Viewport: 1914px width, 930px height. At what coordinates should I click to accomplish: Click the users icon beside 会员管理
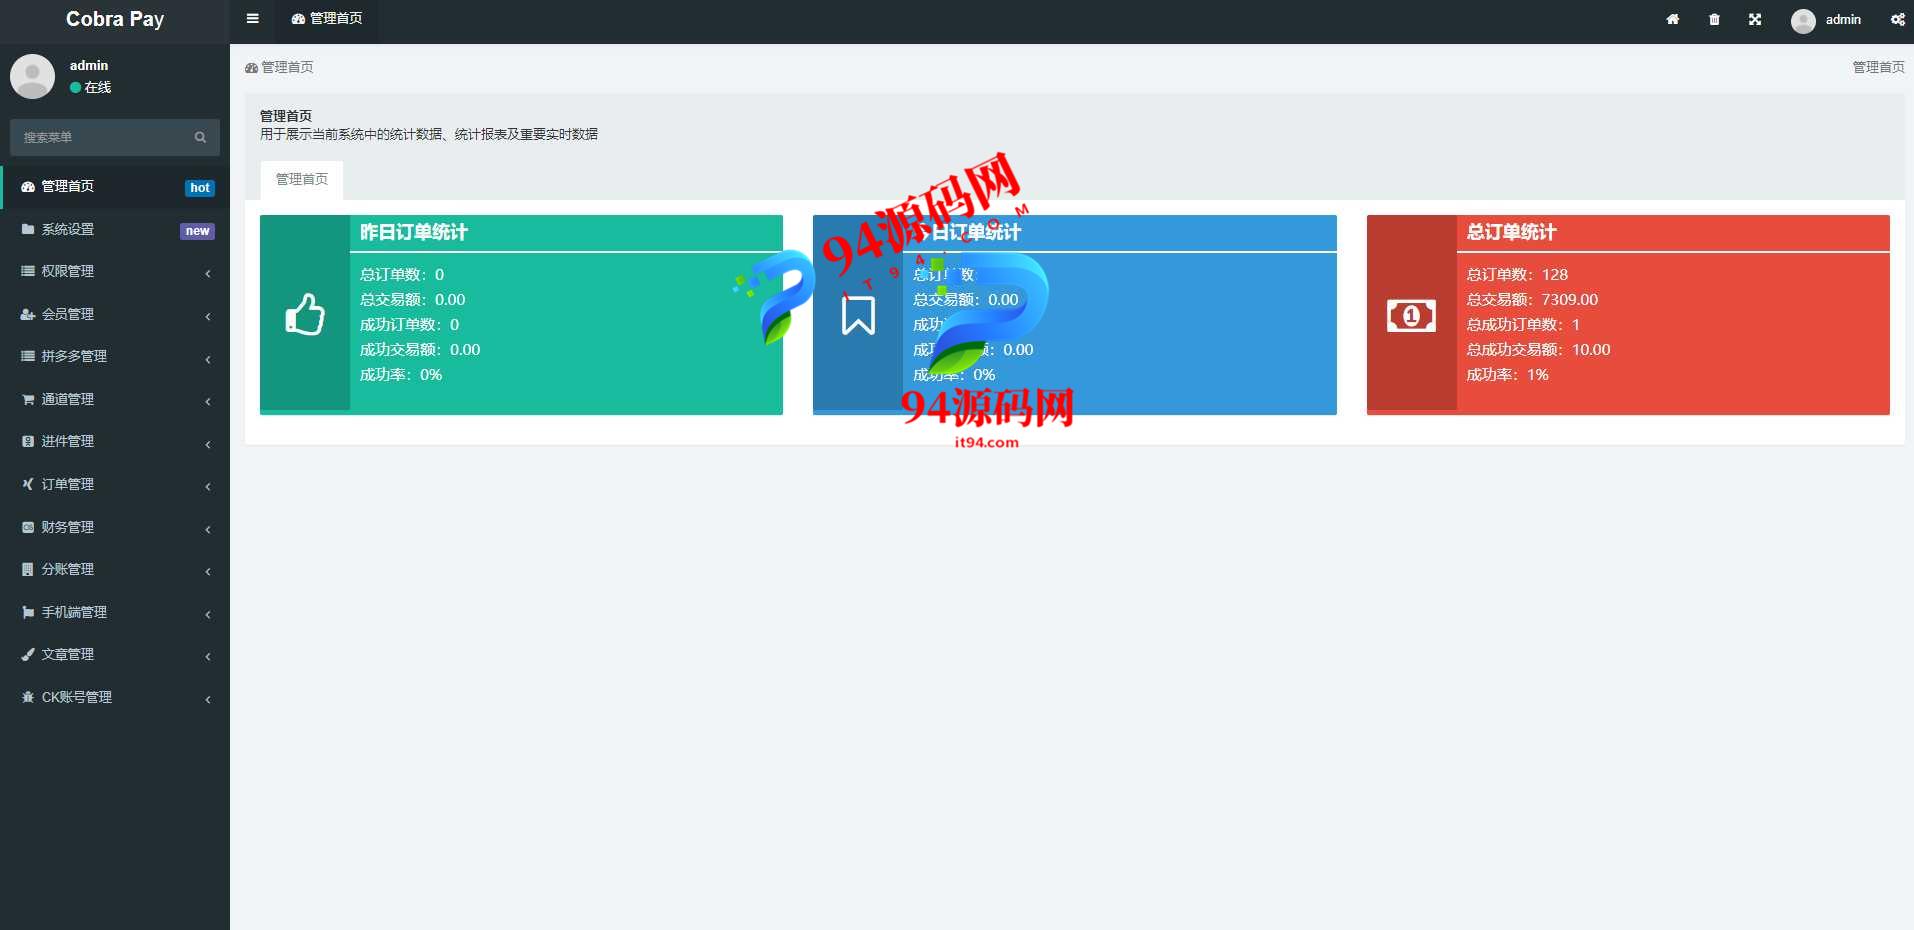pos(28,314)
